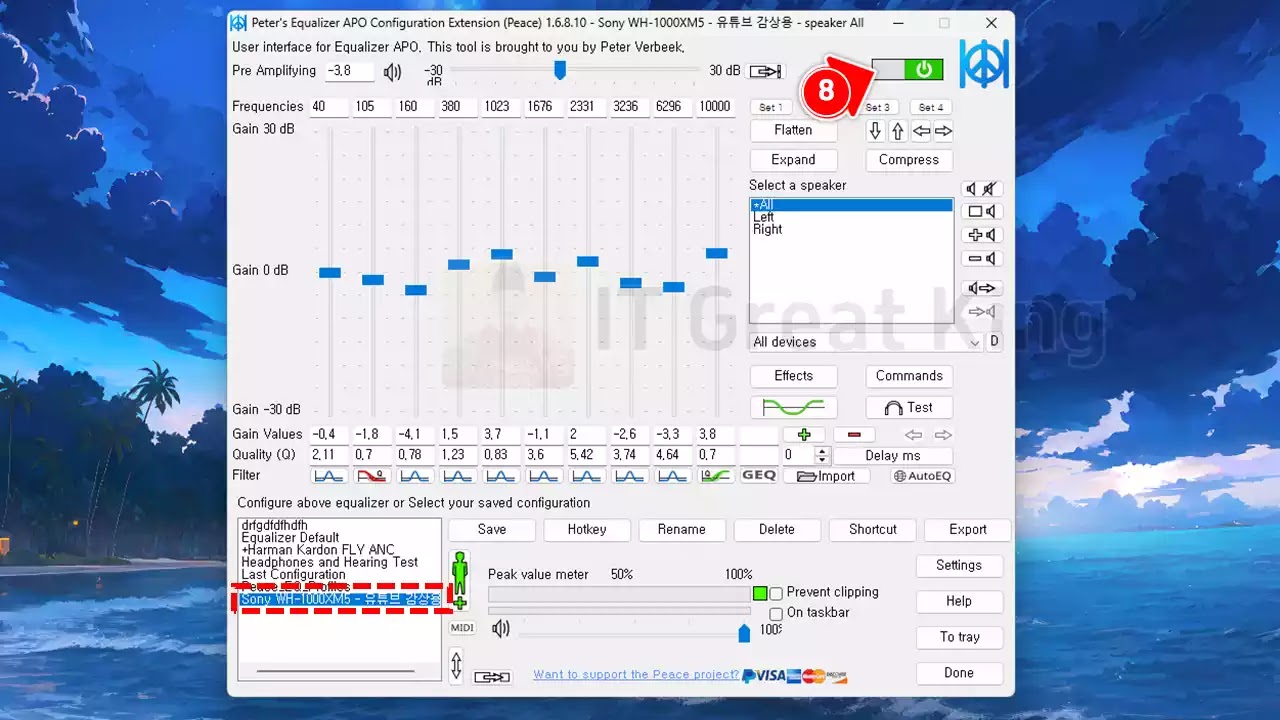
Task: Shift frequencies right with right arrow
Action: coord(943,131)
